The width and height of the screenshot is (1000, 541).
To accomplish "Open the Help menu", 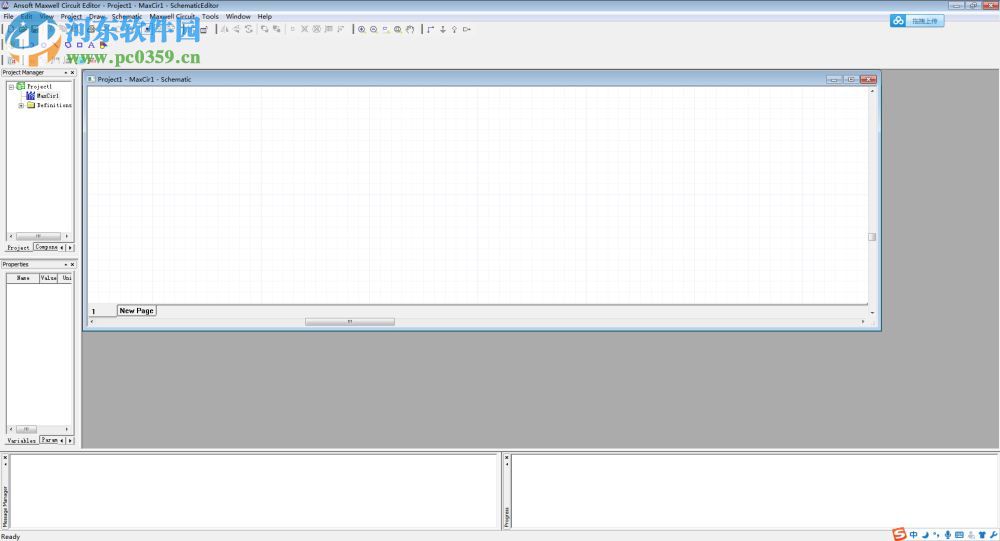I will pyautogui.click(x=265, y=17).
